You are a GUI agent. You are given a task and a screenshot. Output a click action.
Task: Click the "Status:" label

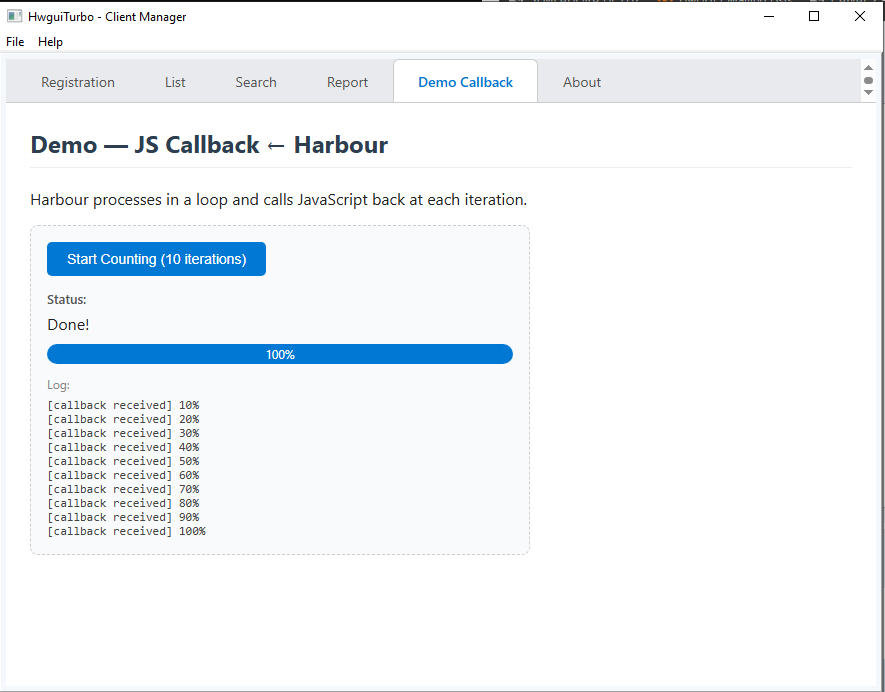pos(67,300)
